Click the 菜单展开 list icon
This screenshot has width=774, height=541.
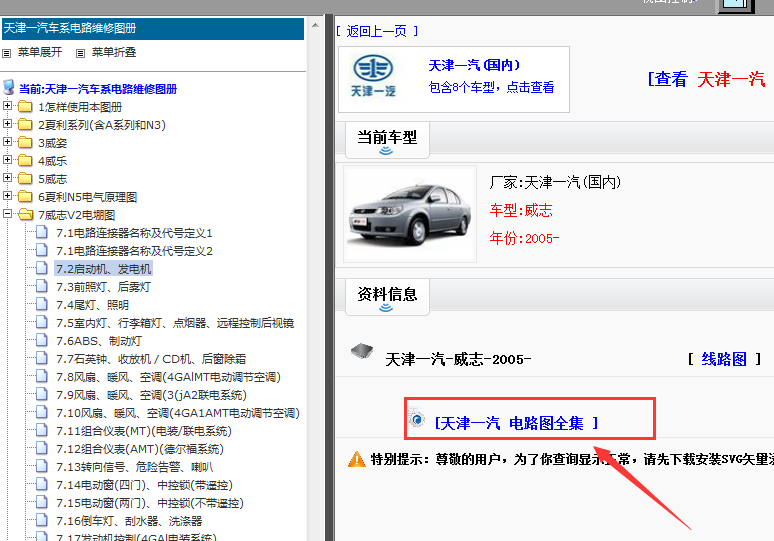point(6,53)
